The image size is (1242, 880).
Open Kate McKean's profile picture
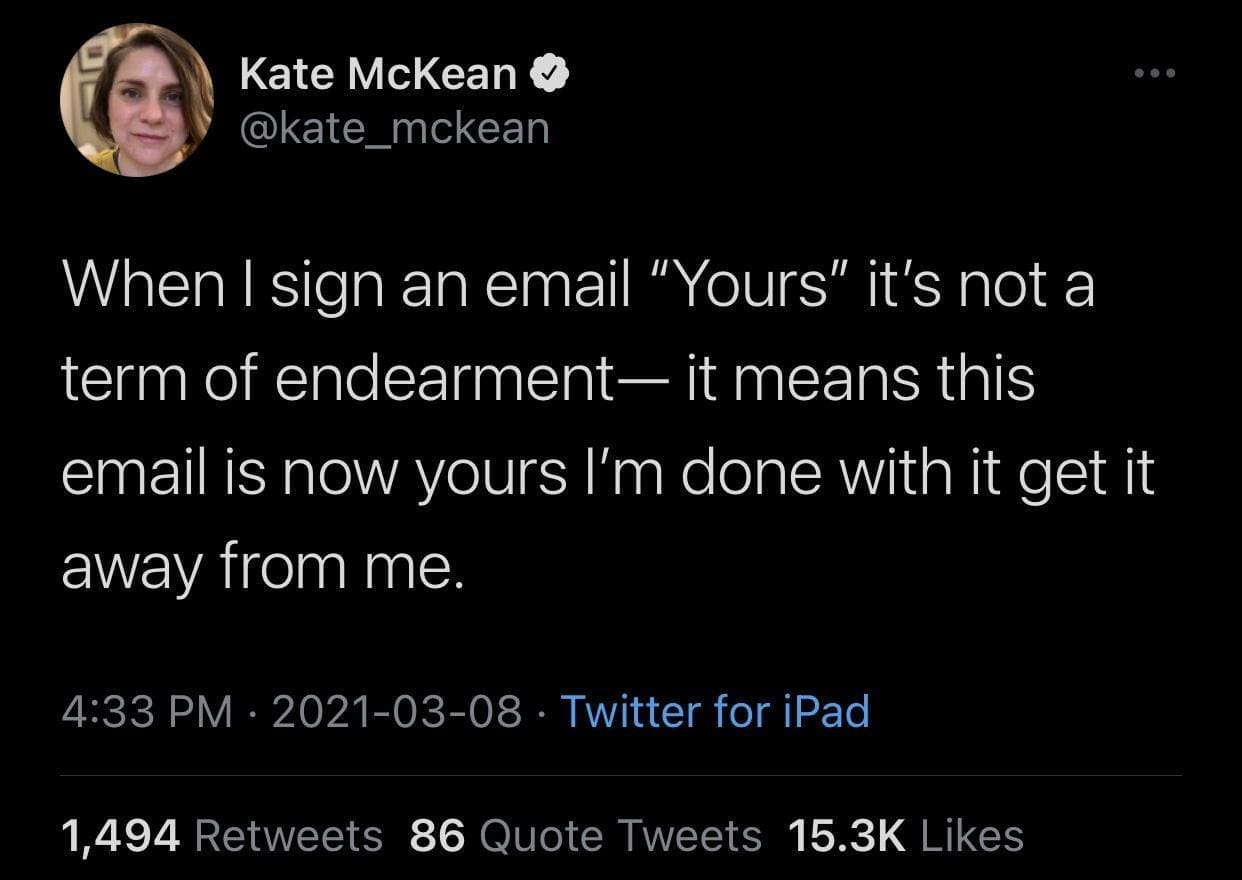tap(136, 100)
